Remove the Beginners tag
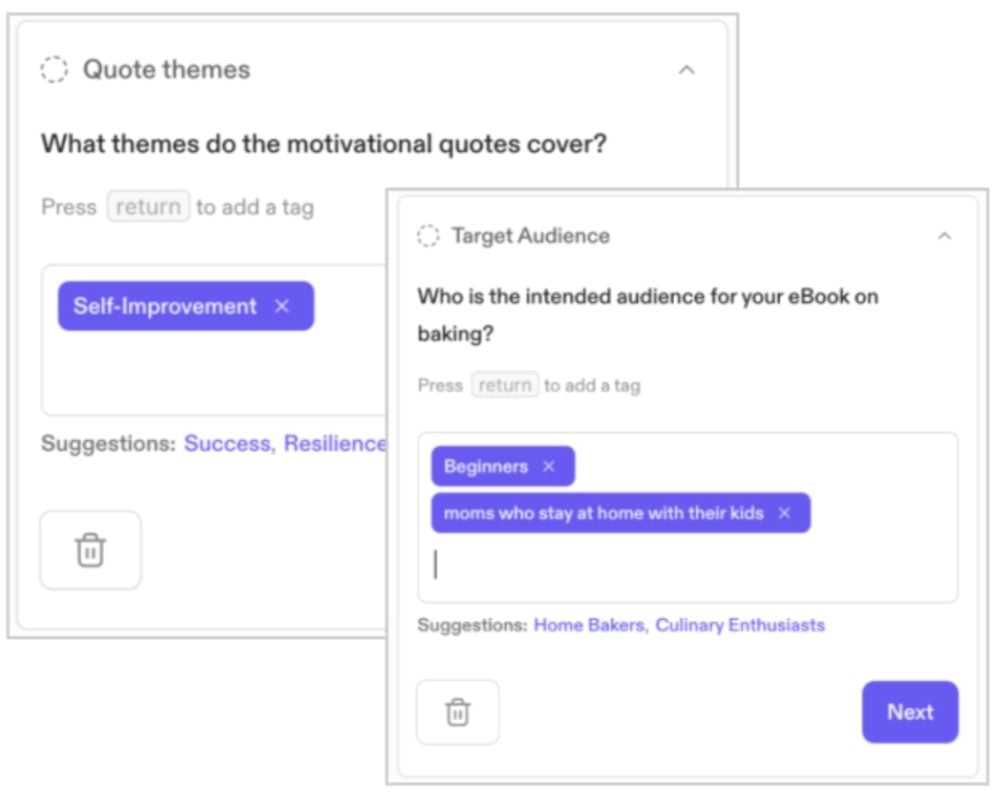Image resolution: width=1000 pixels, height=792 pixels. [548, 466]
